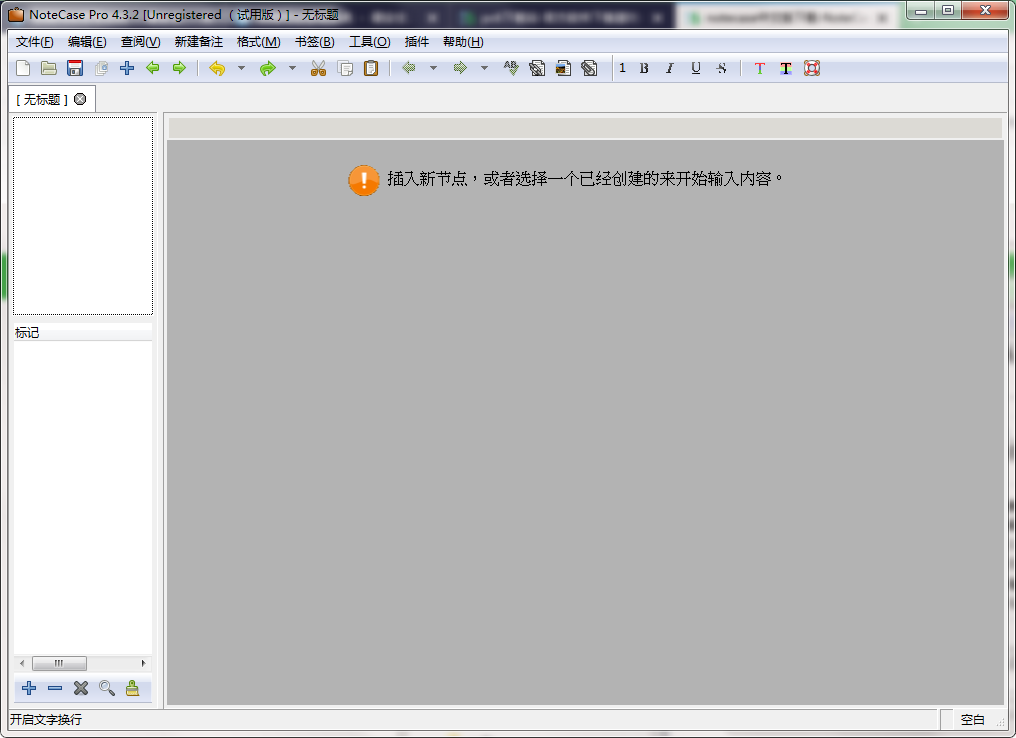The height and width of the screenshot is (738, 1016).
Task: Insert a new node with the plus icon
Action: coord(126,68)
